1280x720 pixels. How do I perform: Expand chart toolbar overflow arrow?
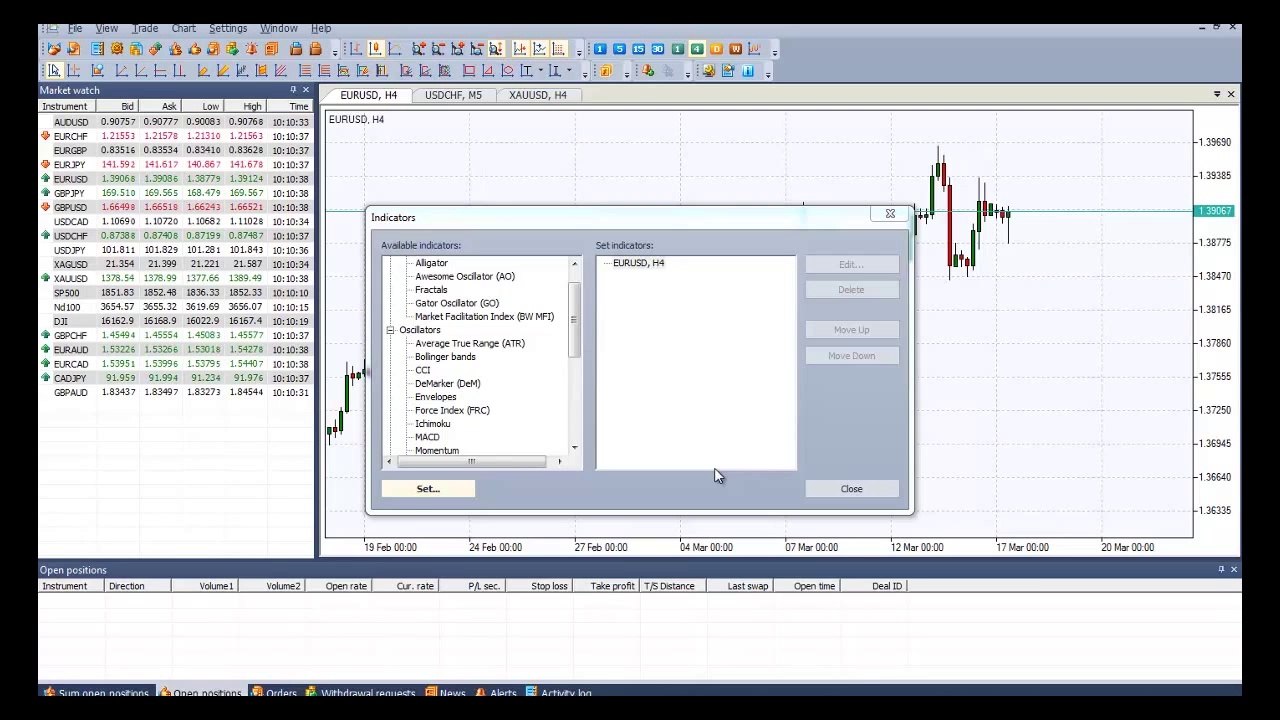(x=579, y=51)
